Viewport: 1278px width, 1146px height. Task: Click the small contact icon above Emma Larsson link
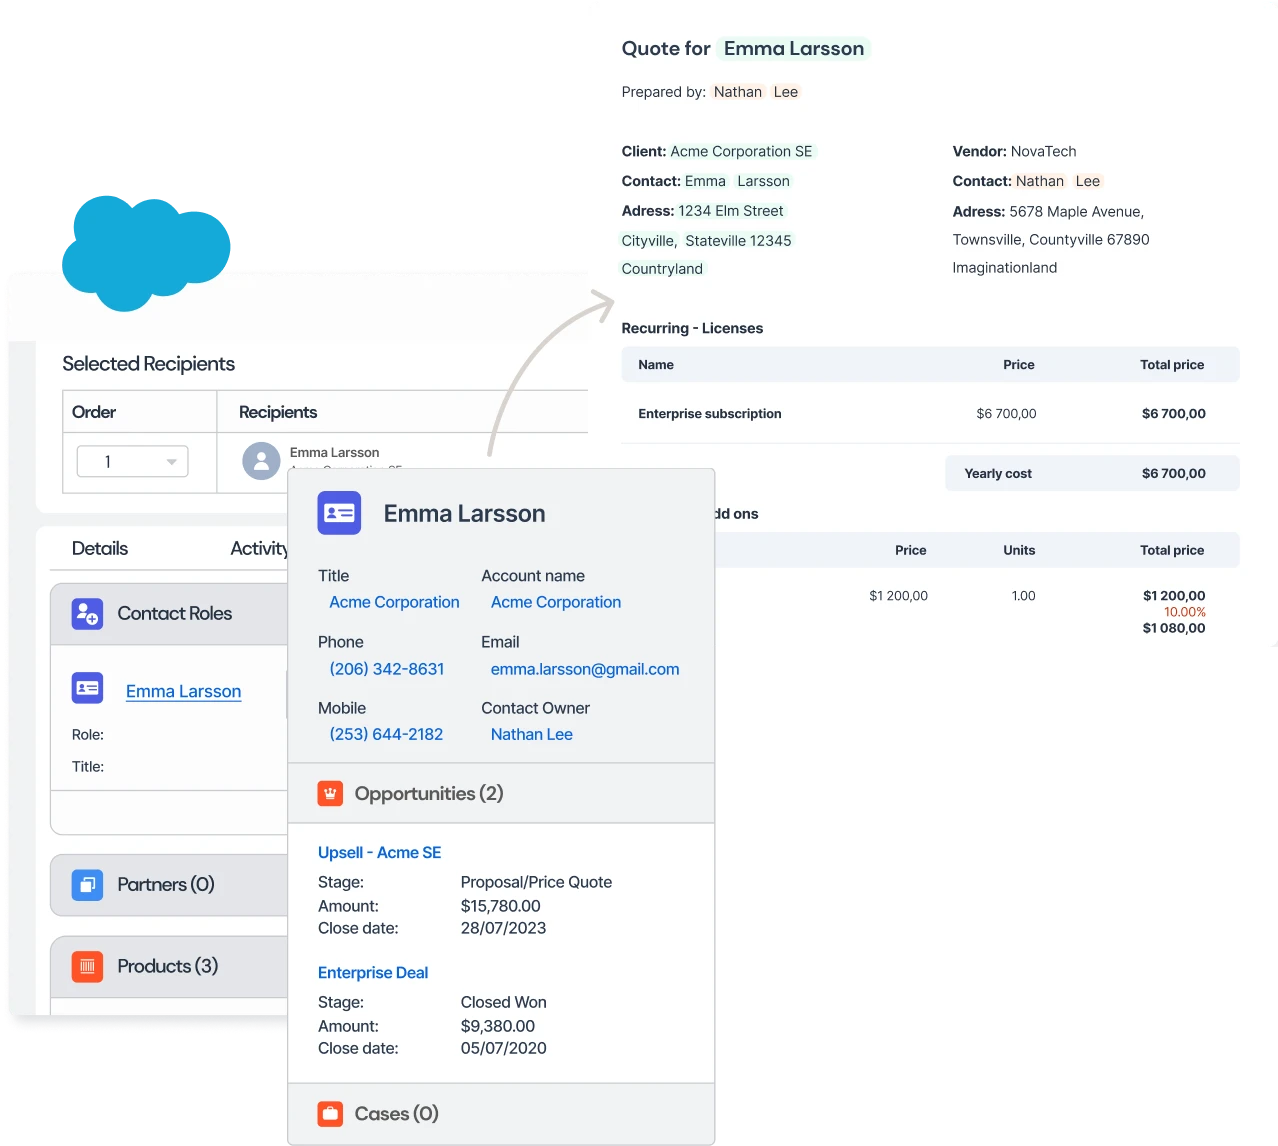point(87,688)
